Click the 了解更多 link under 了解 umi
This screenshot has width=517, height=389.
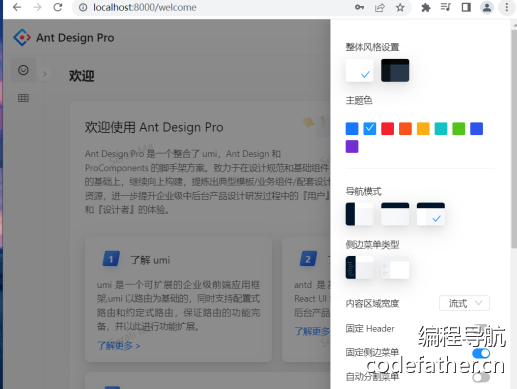click(118, 346)
